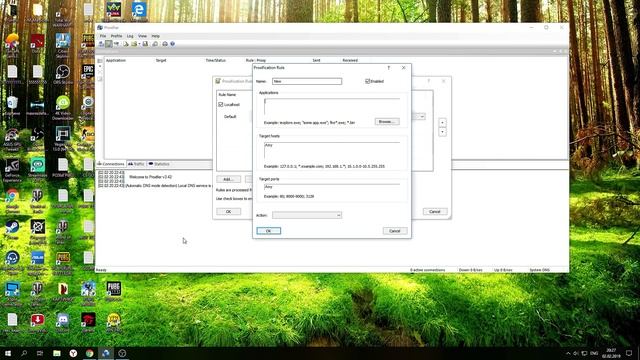Click Add... in the Proxification Rules window
This screenshot has width=640, height=360.
[x=229, y=179]
